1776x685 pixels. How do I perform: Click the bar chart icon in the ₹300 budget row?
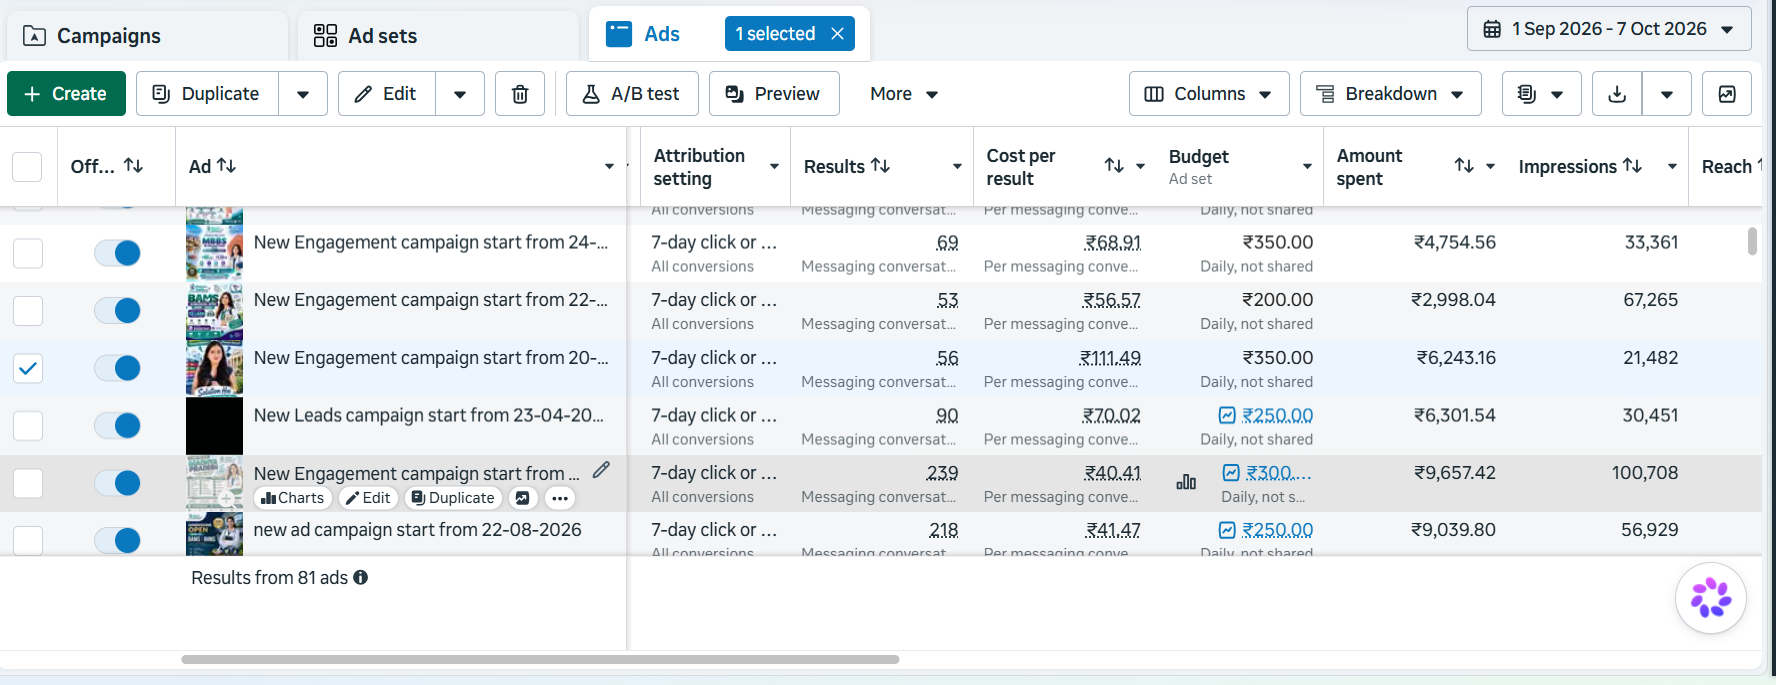tap(1186, 483)
